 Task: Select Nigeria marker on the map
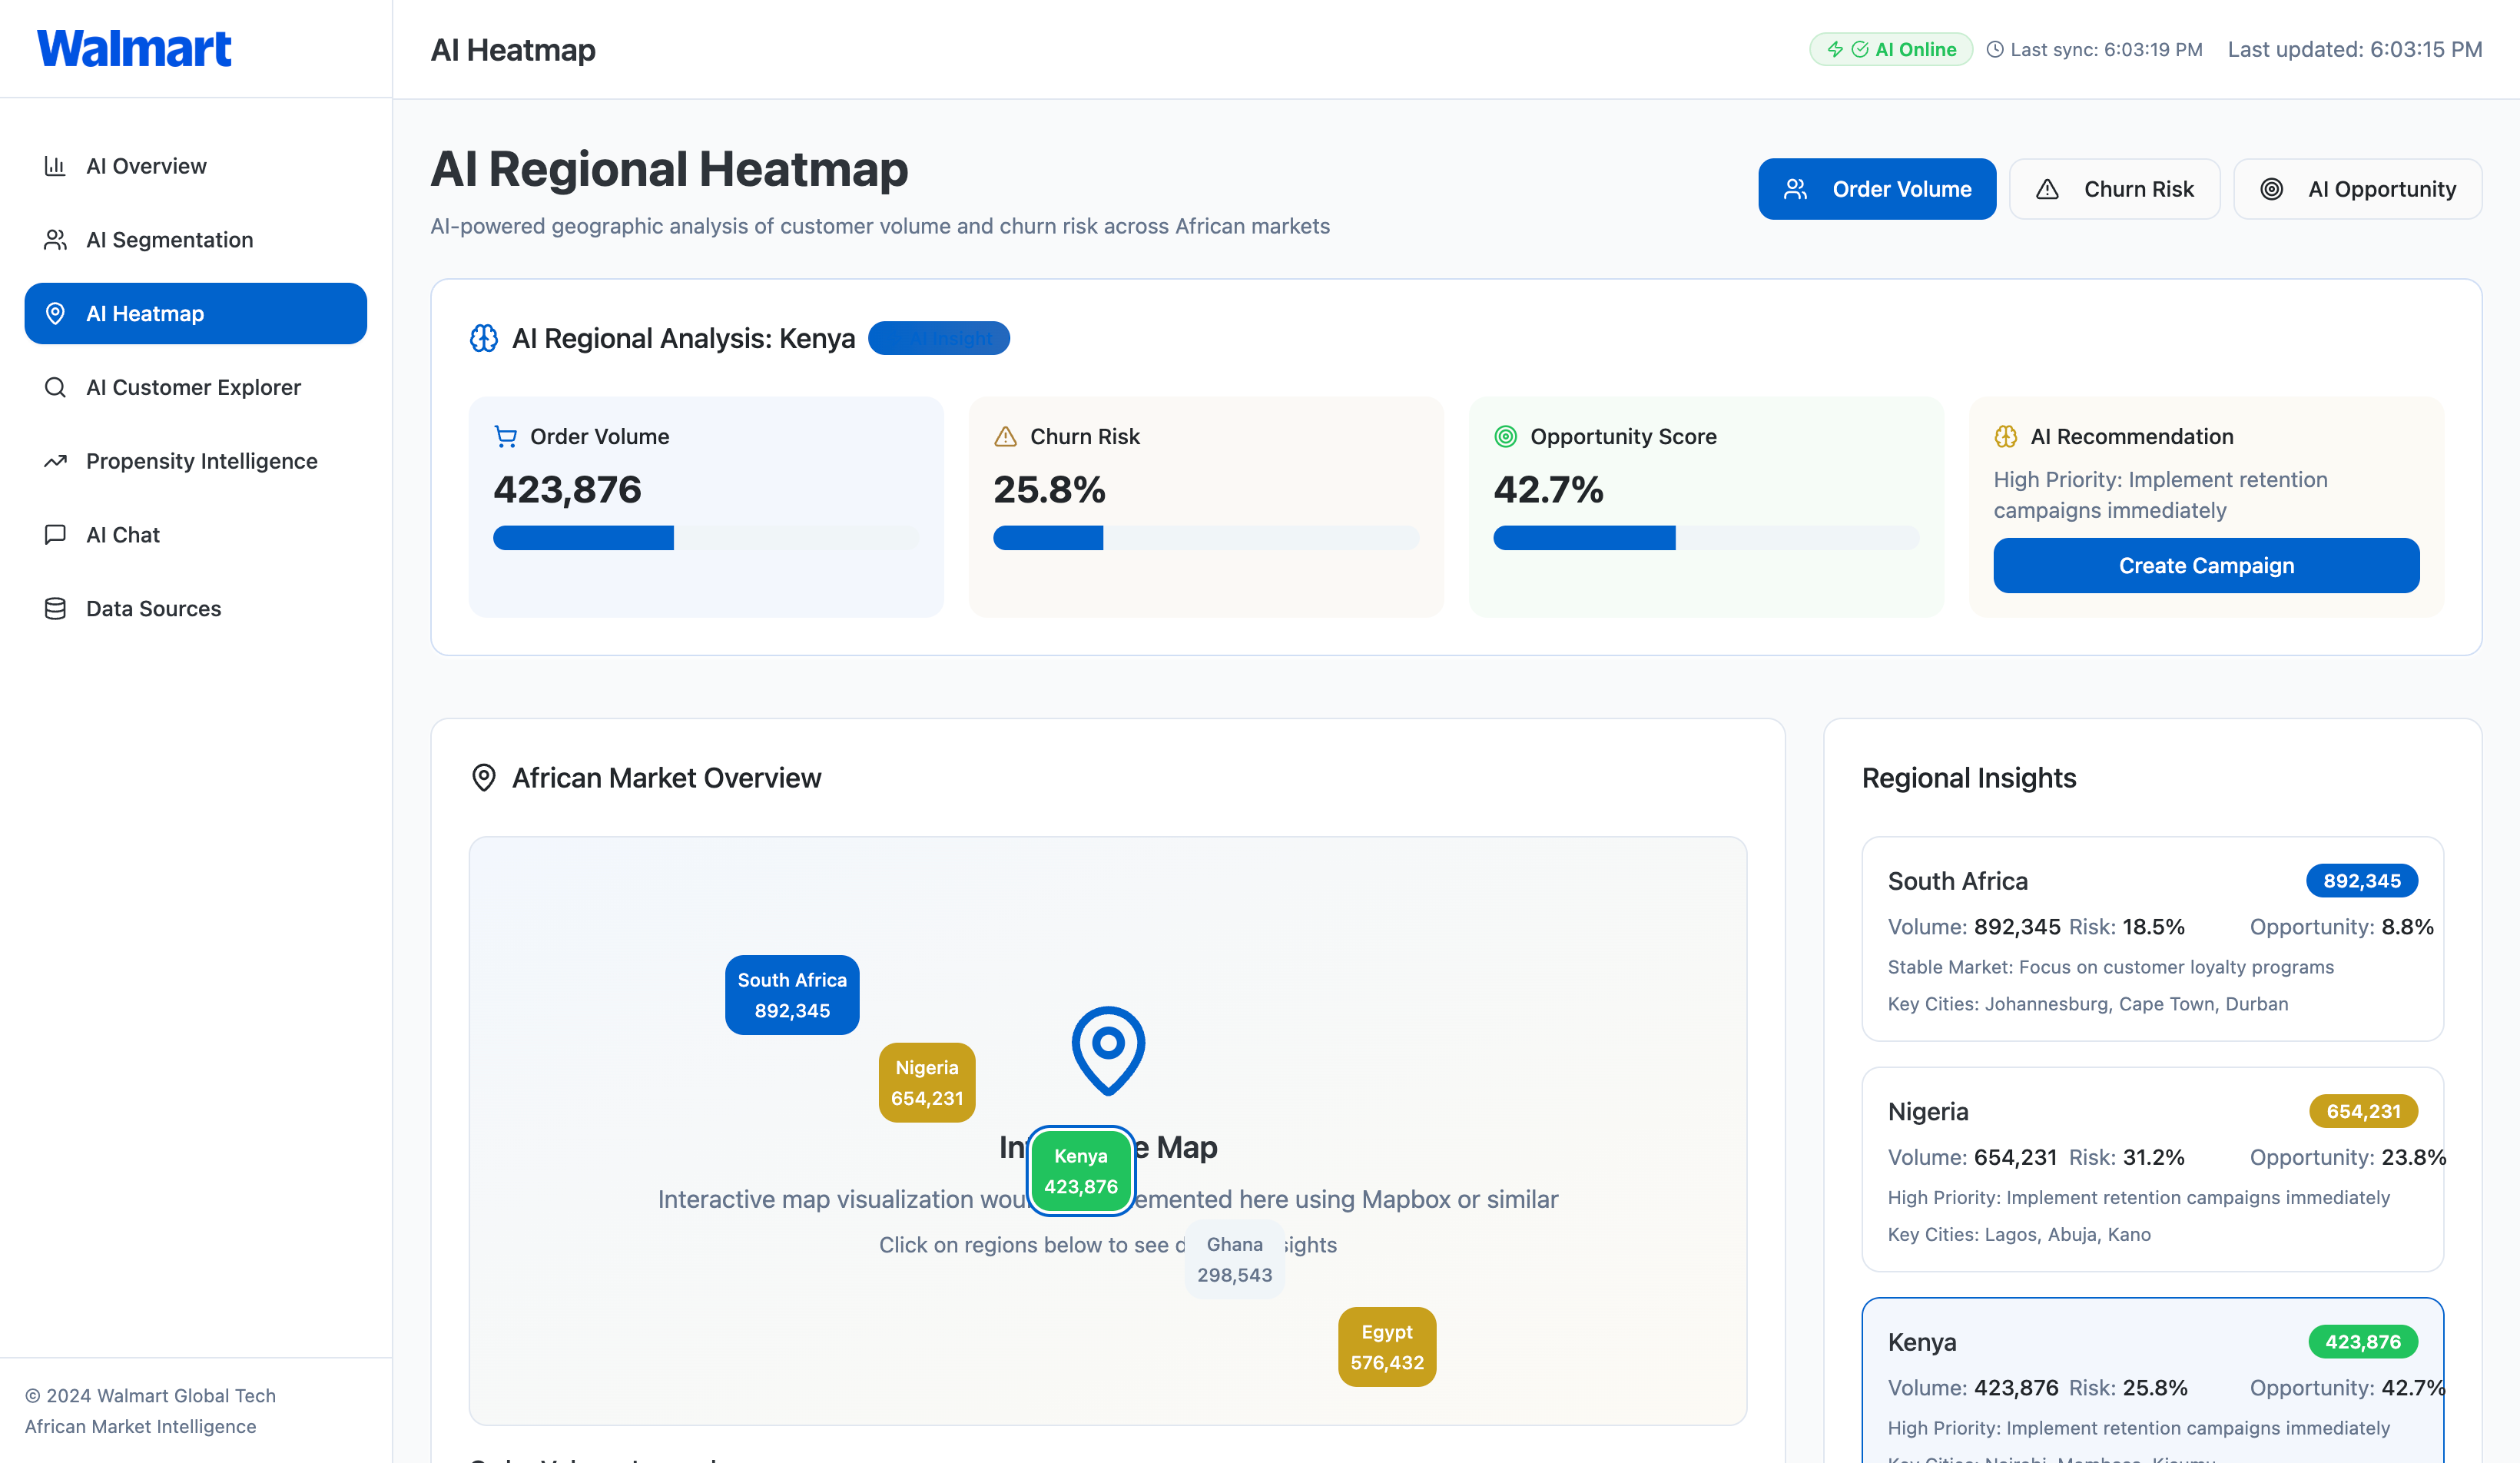927,1083
